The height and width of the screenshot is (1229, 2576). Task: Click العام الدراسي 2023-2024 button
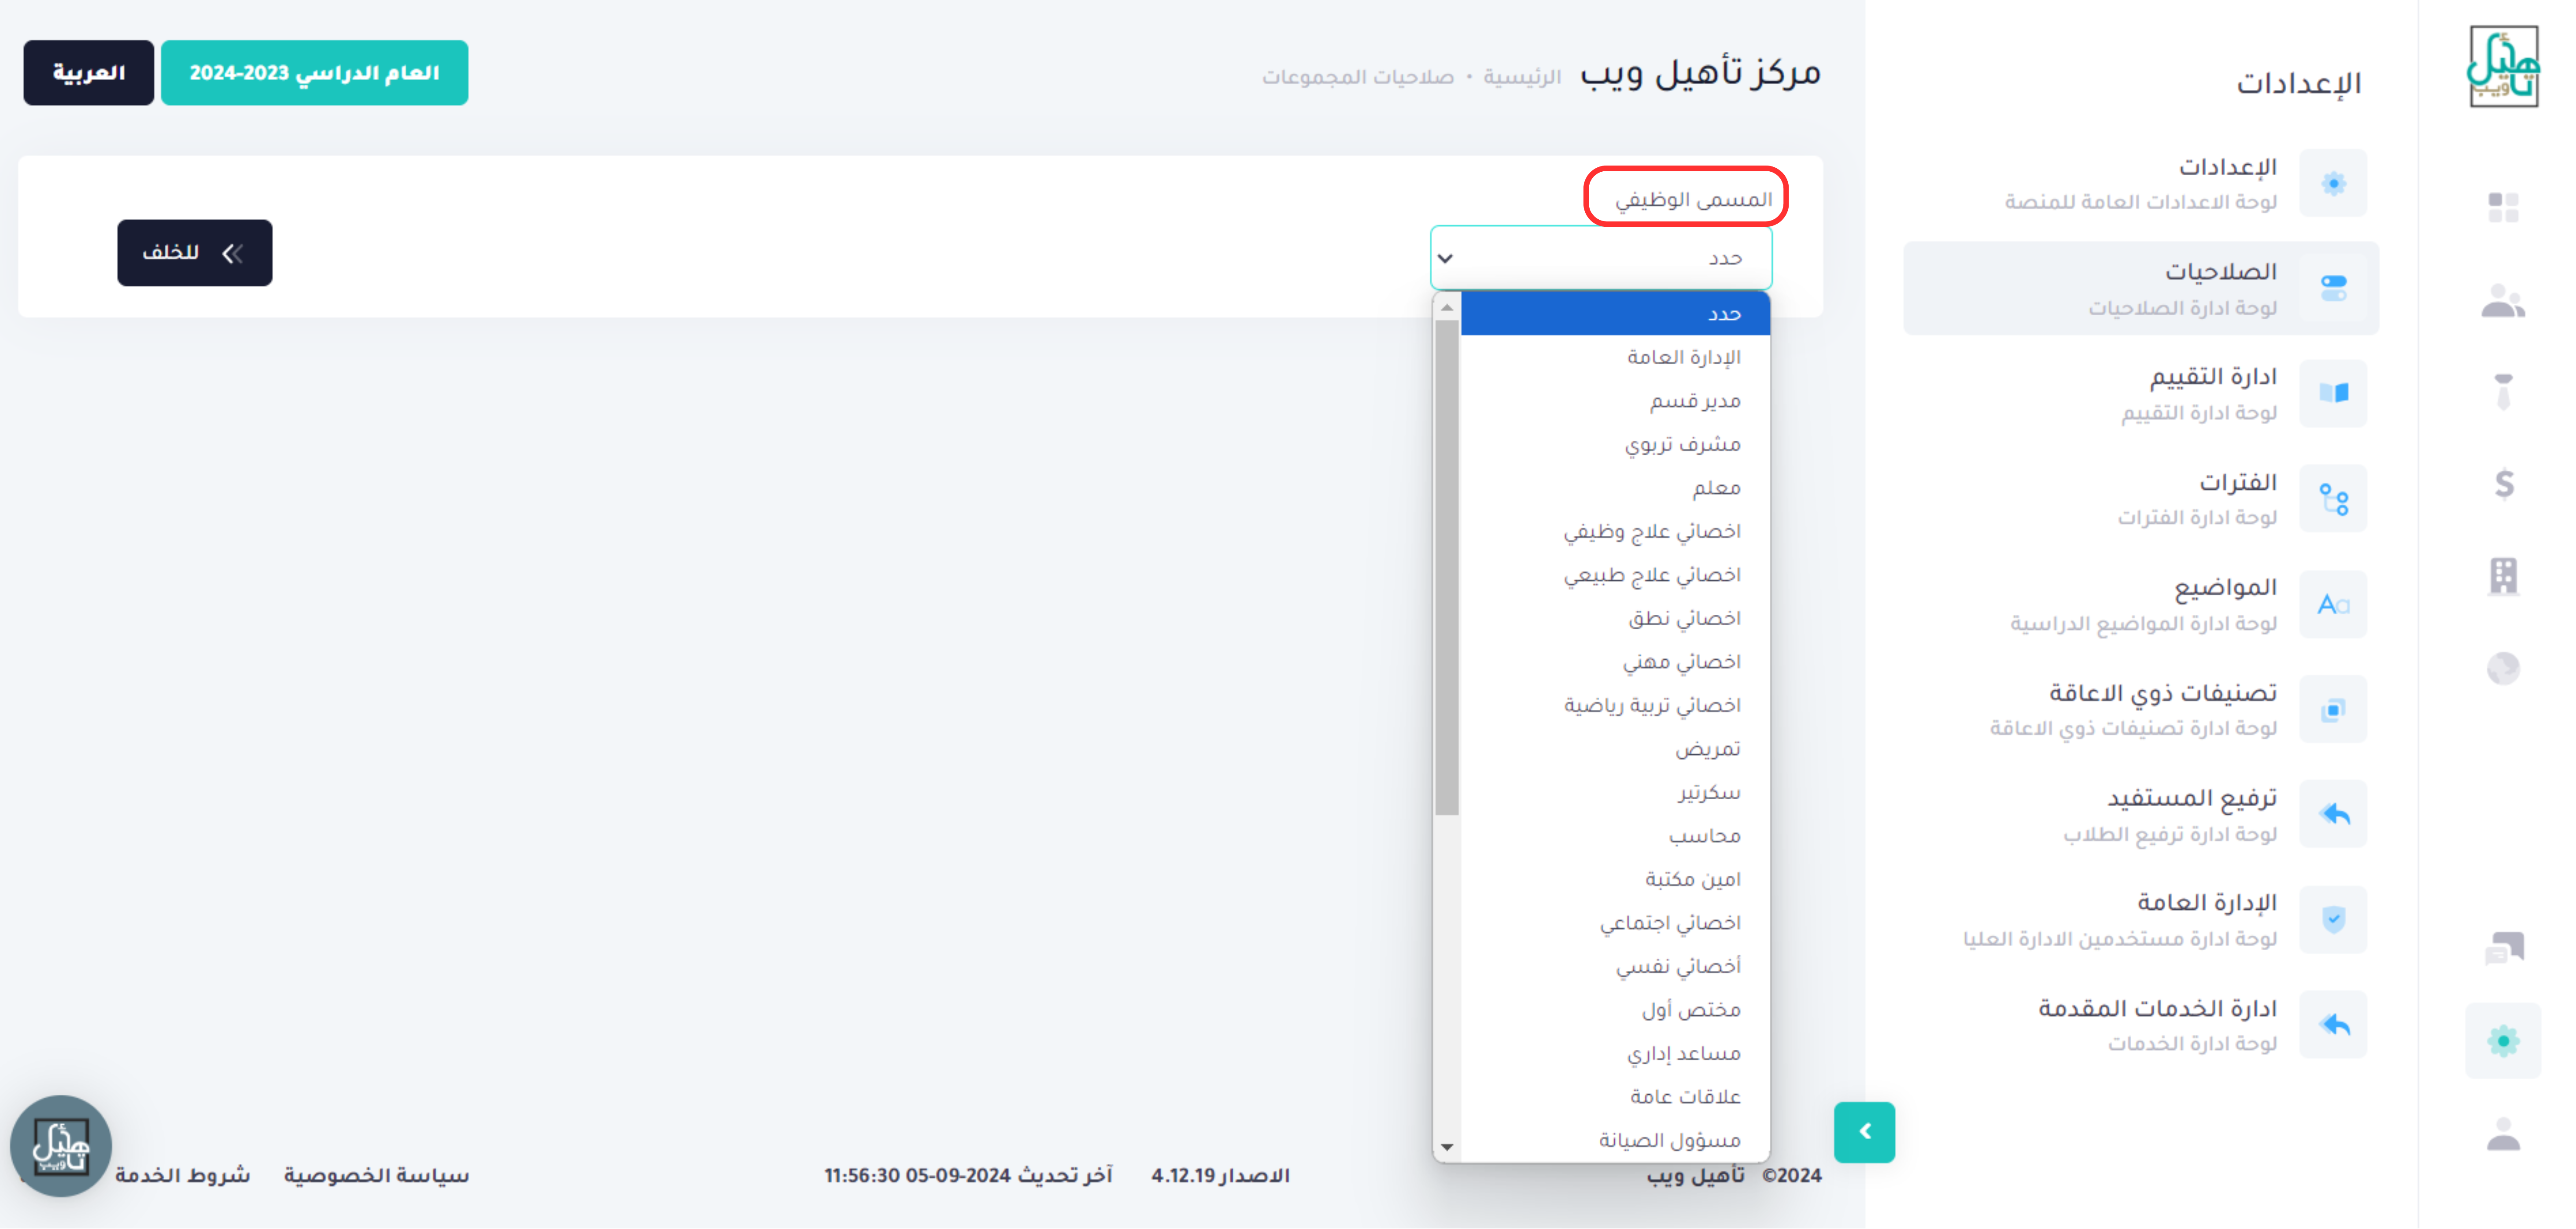pyautogui.click(x=314, y=73)
